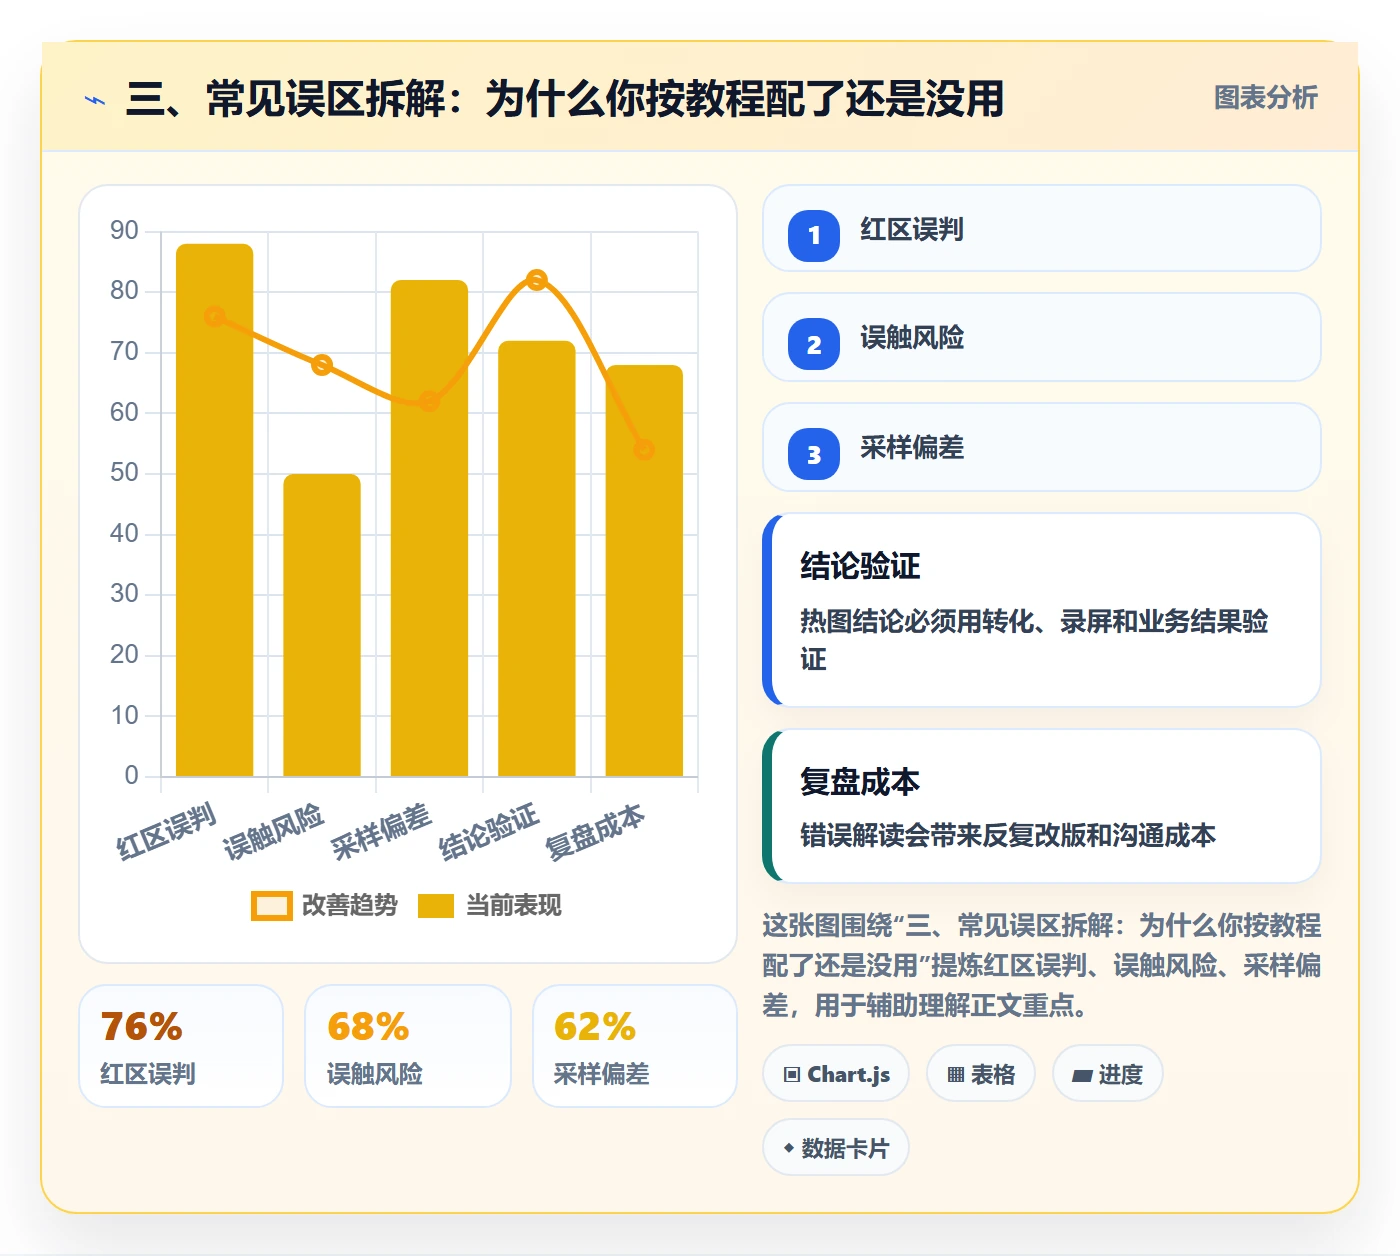
Task: Click the 图表分析 label in header
Action: (x=1265, y=97)
